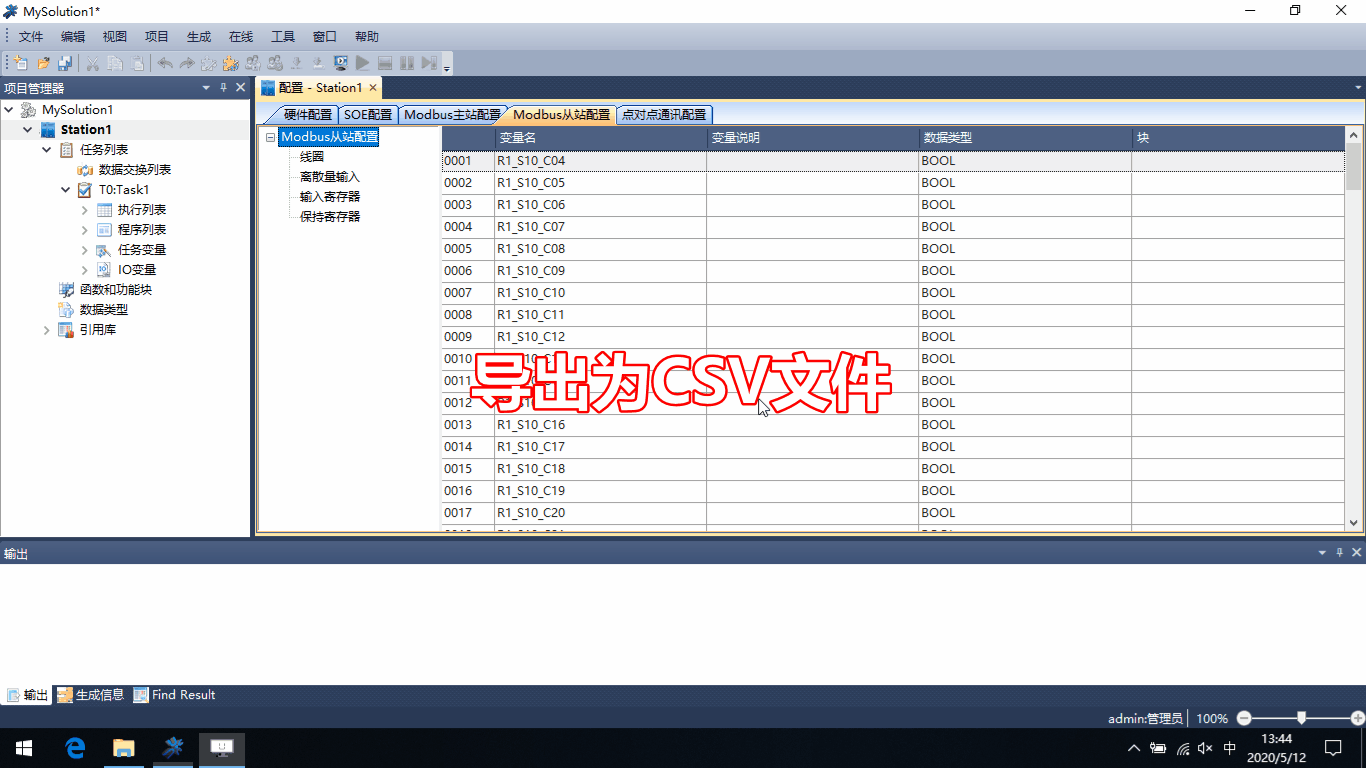Open File Explorer from the taskbar
1366x768 pixels.
[124, 748]
